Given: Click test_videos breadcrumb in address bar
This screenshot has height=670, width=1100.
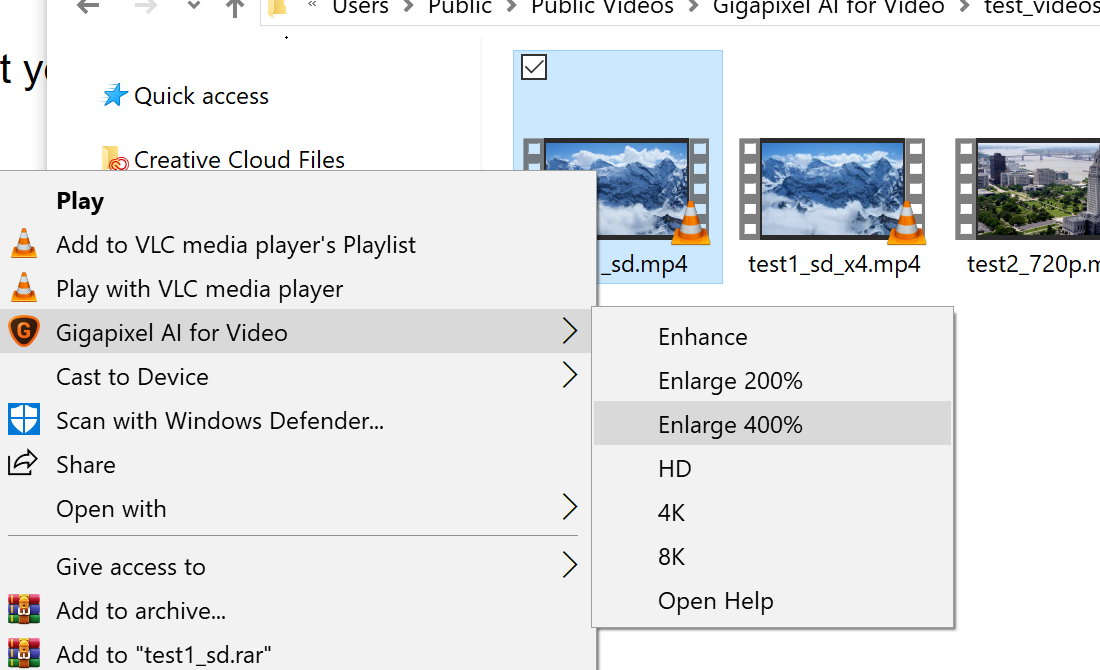Looking at the screenshot, I should (x=1042, y=7).
